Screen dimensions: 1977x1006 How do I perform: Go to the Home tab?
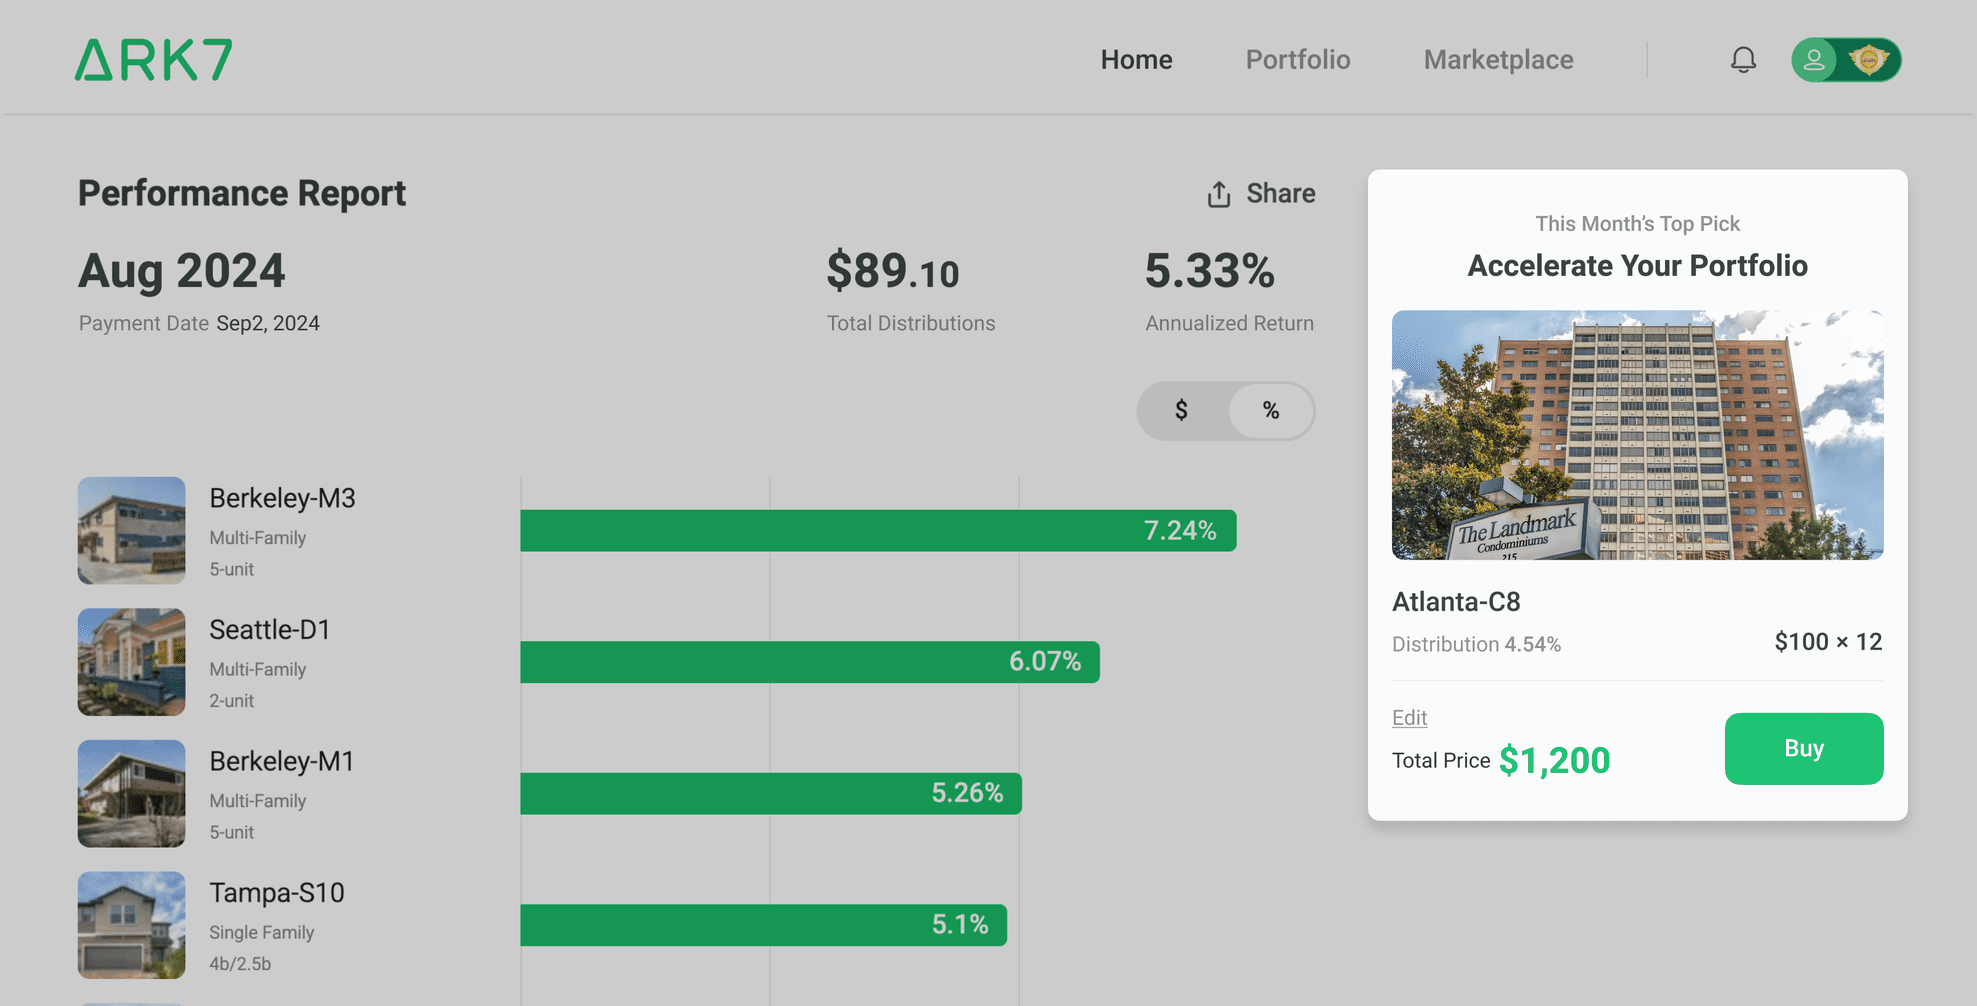point(1136,60)
